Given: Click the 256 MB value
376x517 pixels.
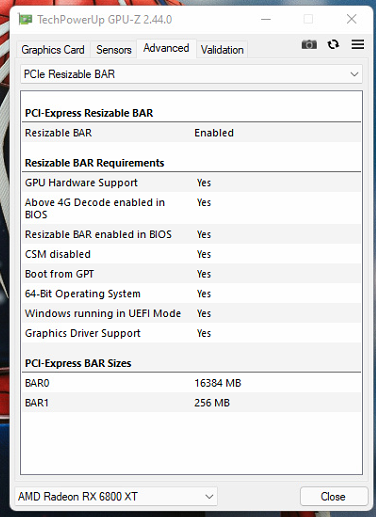Looking at the screenshot, I should 212,403.
